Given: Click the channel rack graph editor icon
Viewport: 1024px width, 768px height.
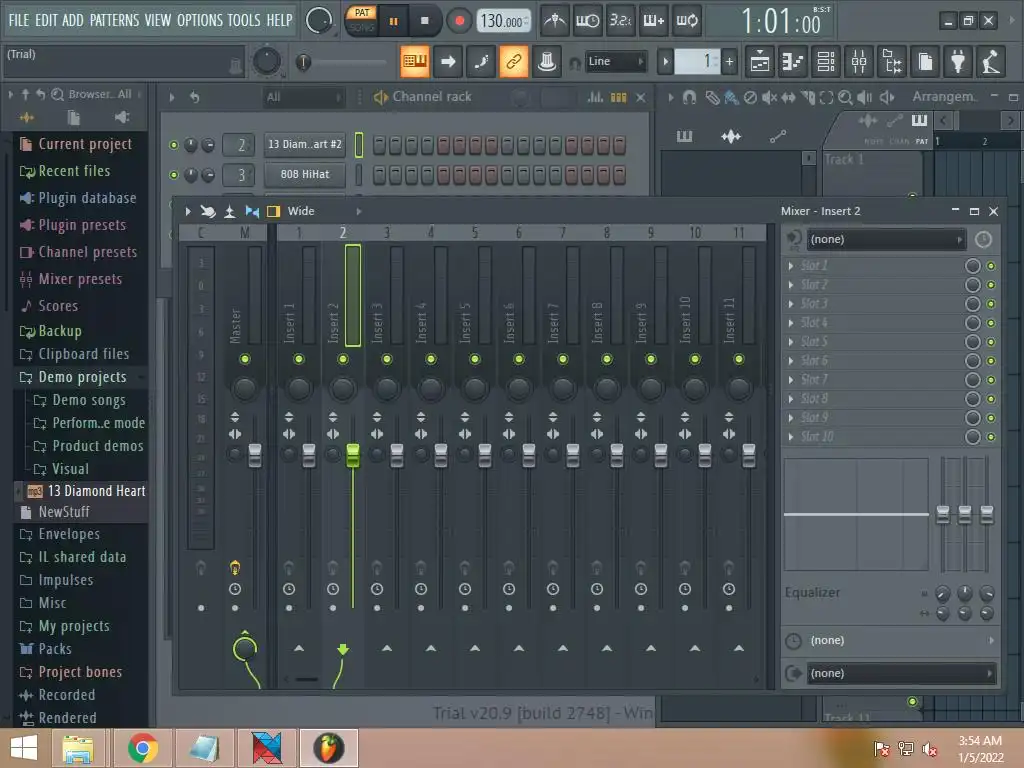Looking at the screenshot, I should (595, 97).
